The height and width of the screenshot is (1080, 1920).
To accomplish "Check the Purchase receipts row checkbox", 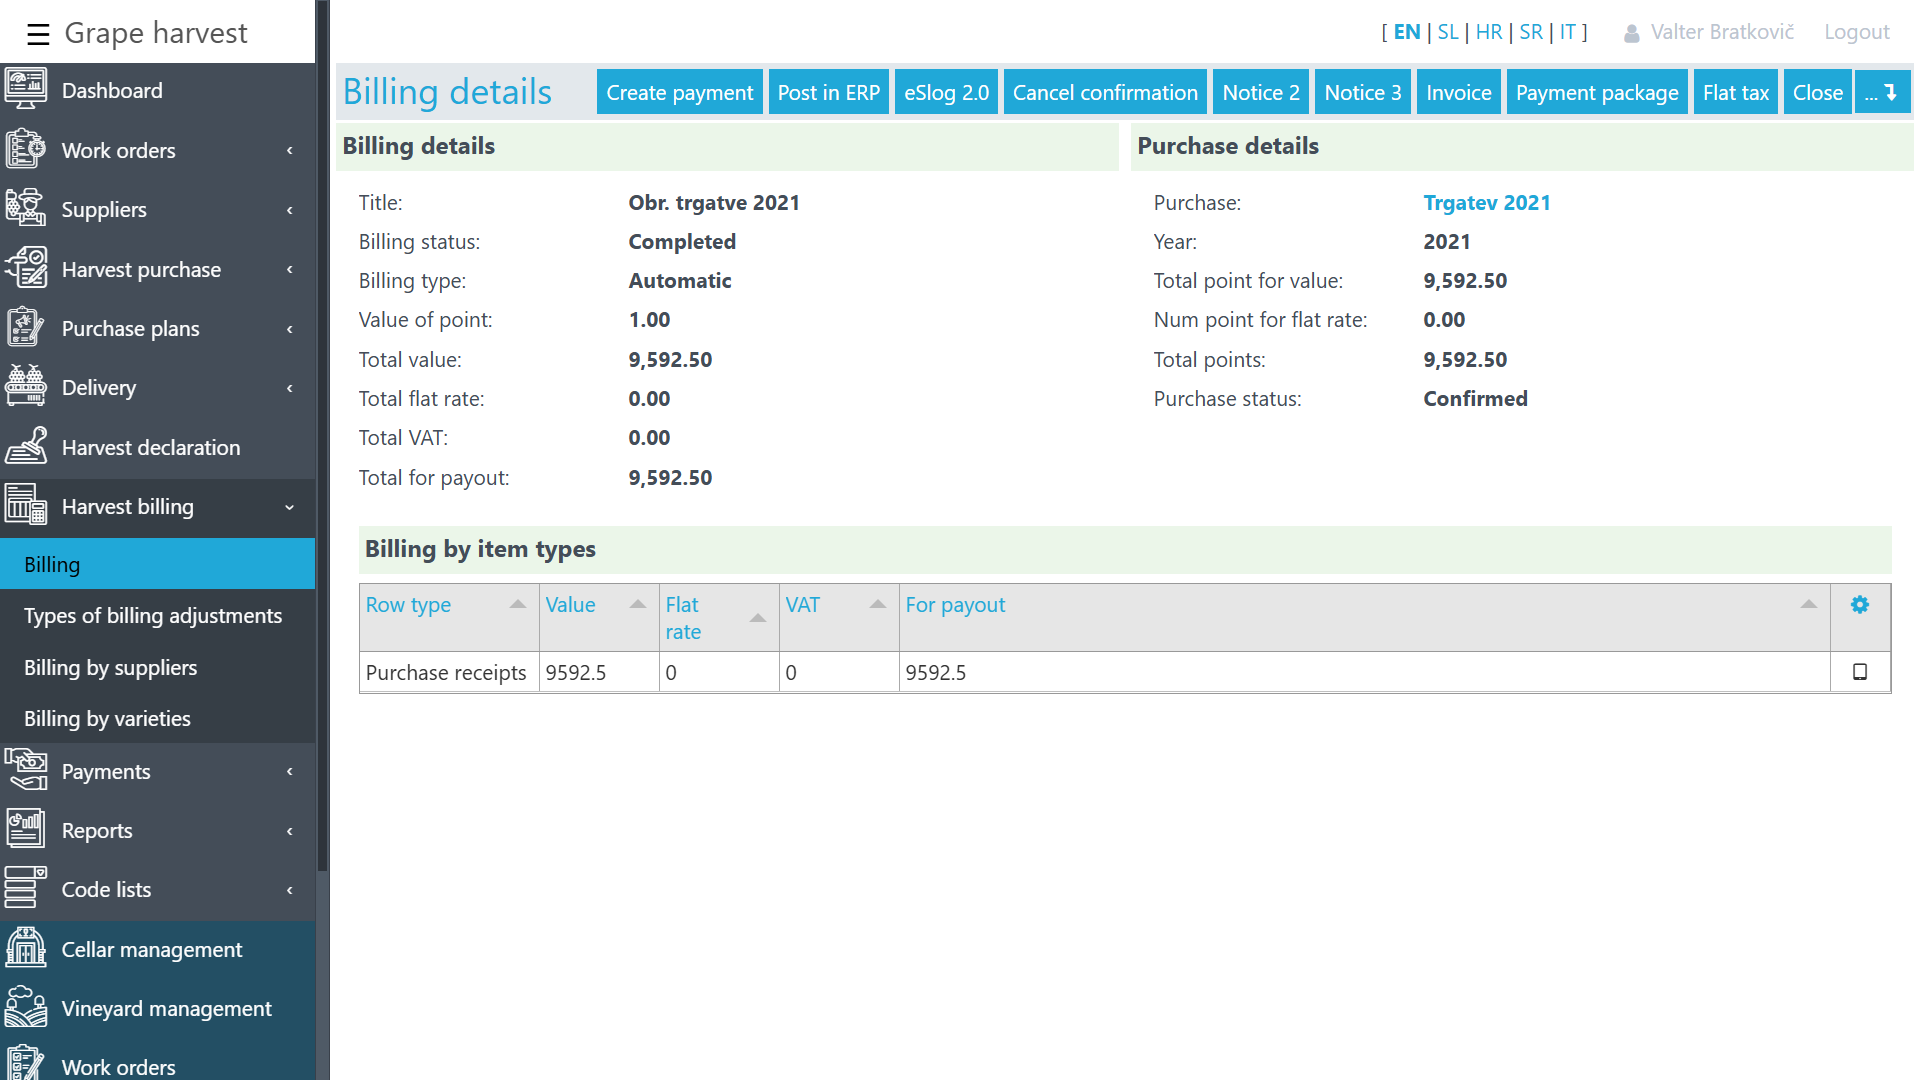I will click(1859, 672).
